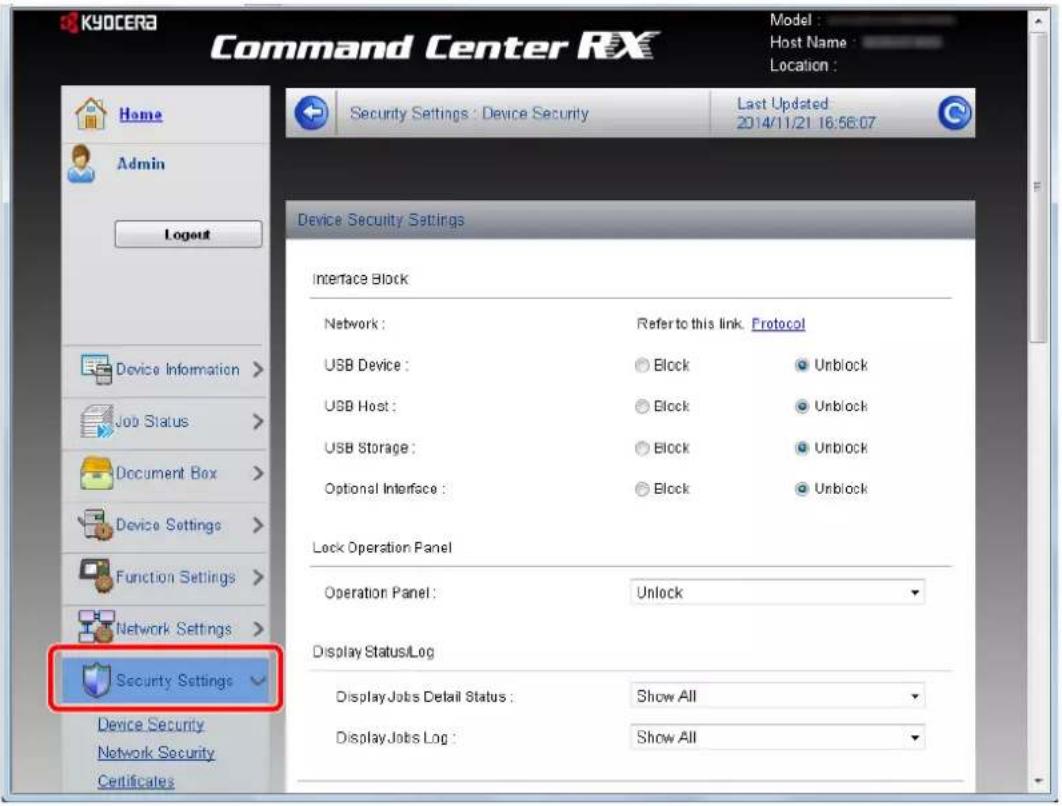Open Device Security submenu link

click(x=150, y=724)
